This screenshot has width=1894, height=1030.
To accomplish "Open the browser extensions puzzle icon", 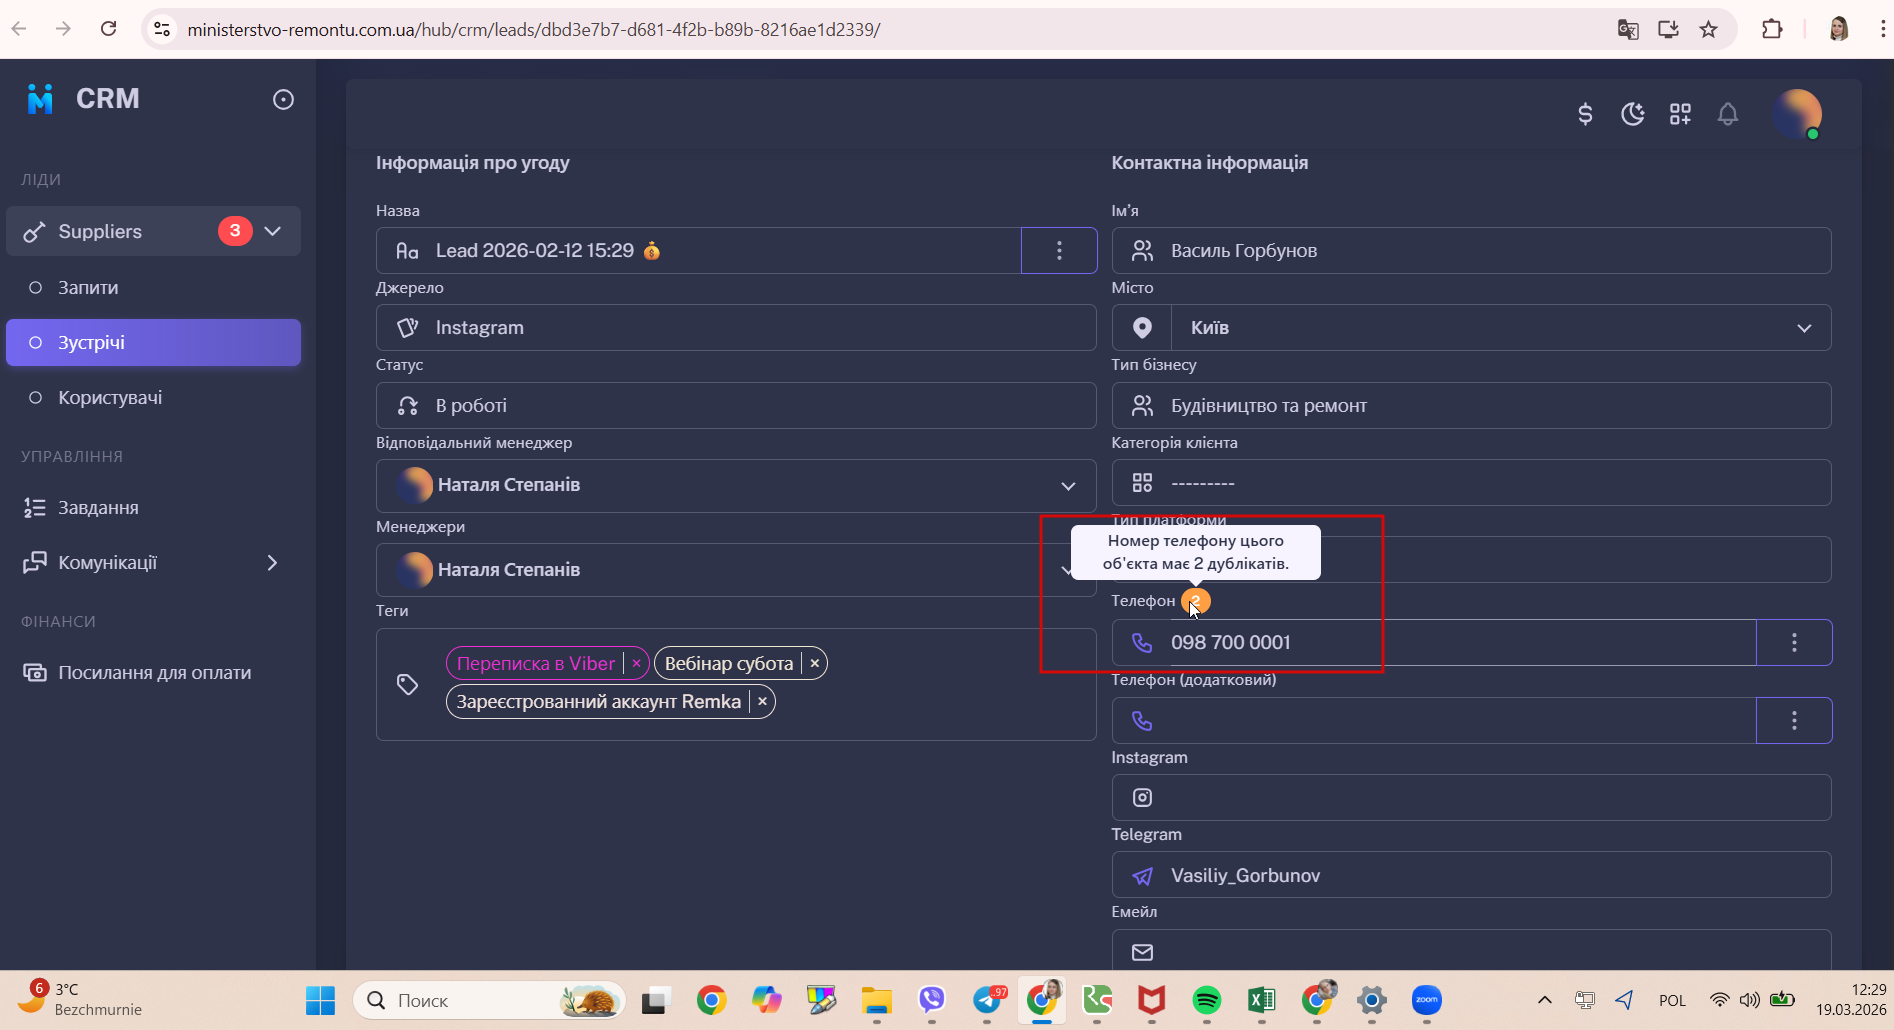I will tap(1772, 29).
